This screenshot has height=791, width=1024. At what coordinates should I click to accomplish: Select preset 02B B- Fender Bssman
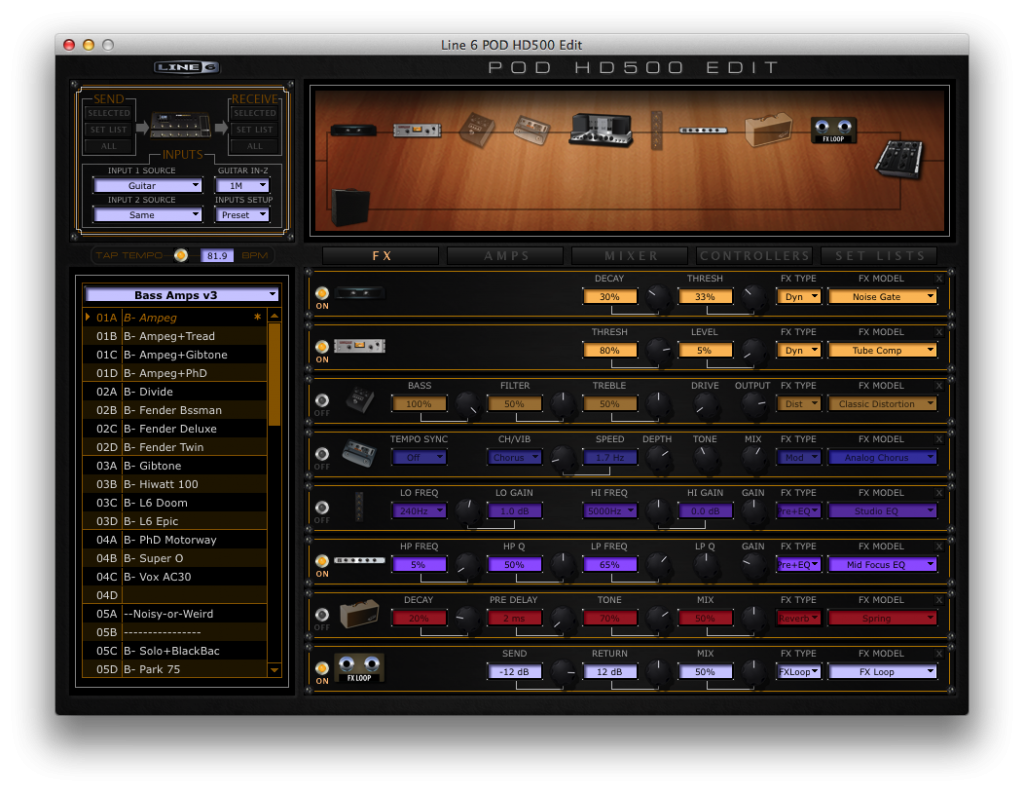click(175, 410)
